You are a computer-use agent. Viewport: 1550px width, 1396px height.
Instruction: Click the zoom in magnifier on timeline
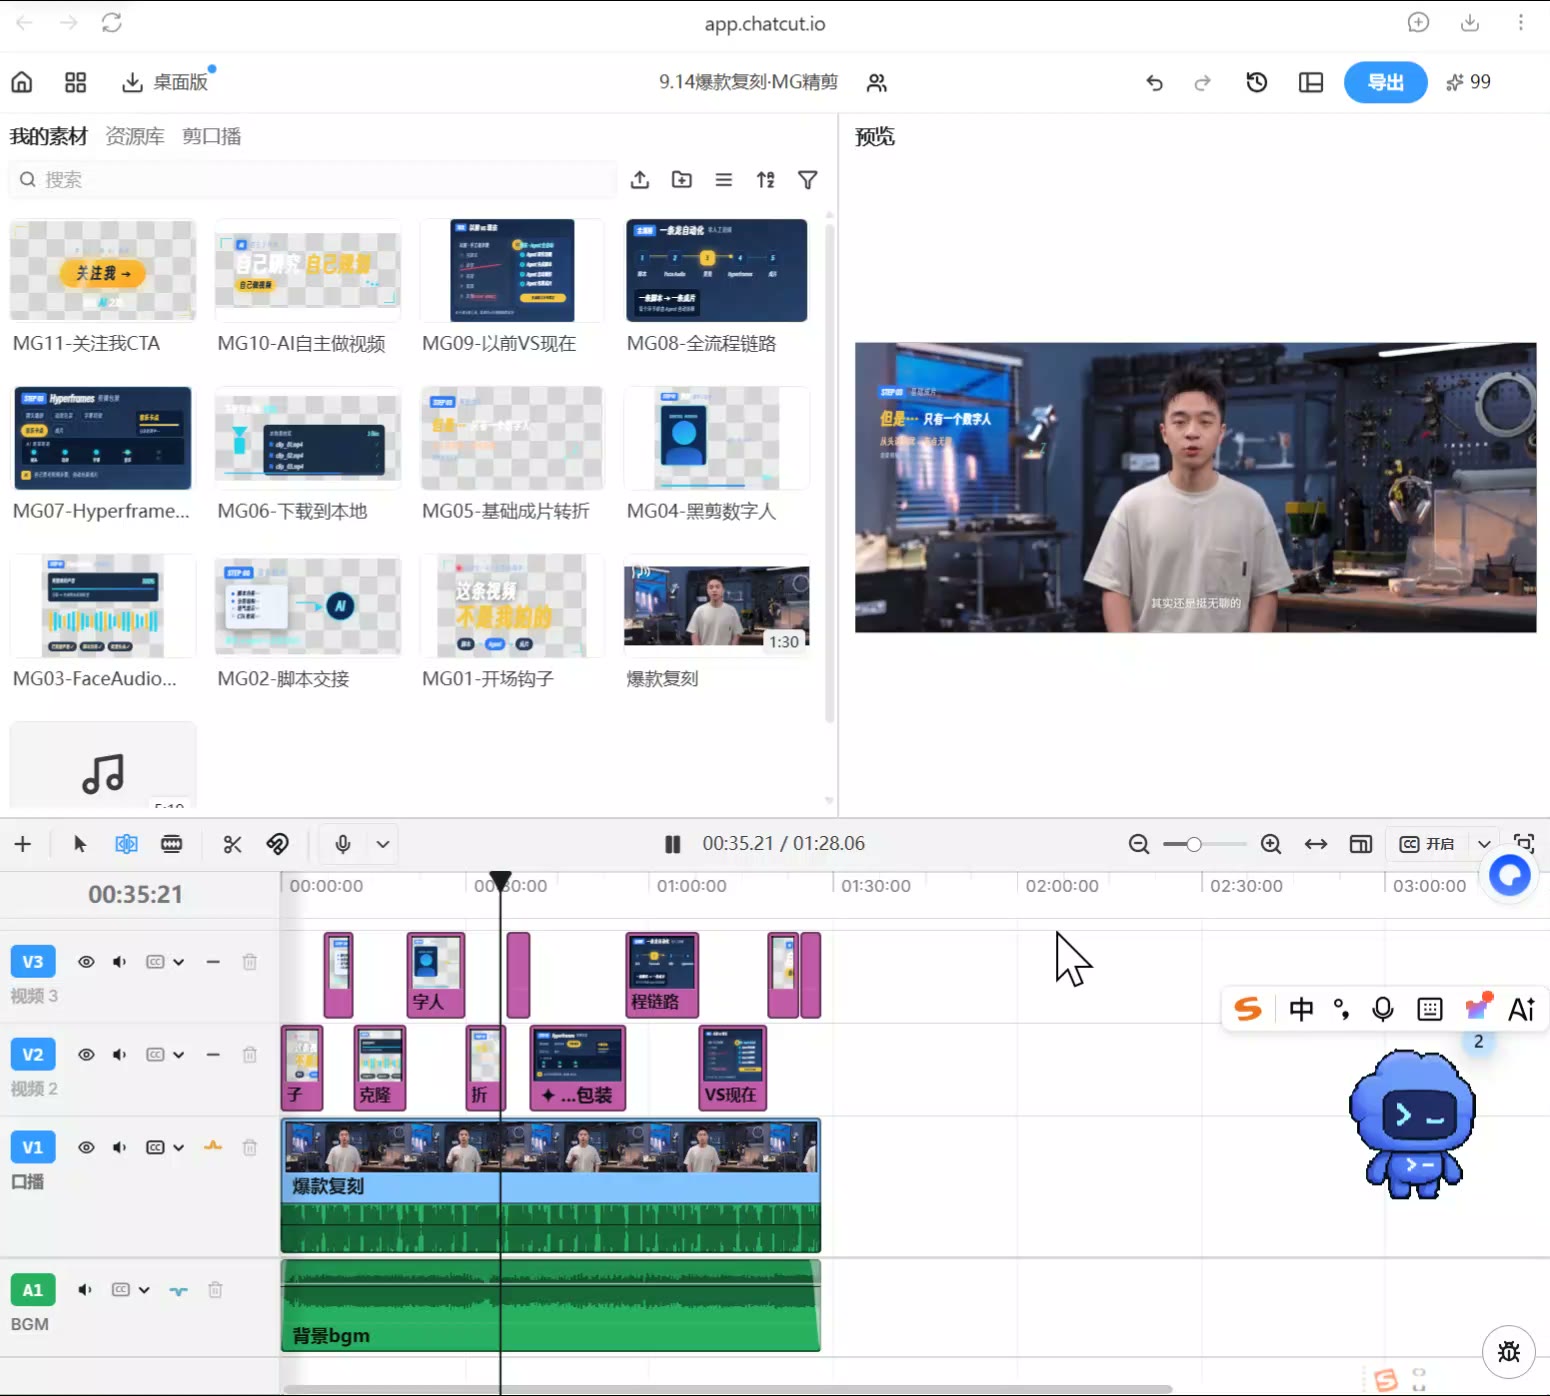(1271, 844)
